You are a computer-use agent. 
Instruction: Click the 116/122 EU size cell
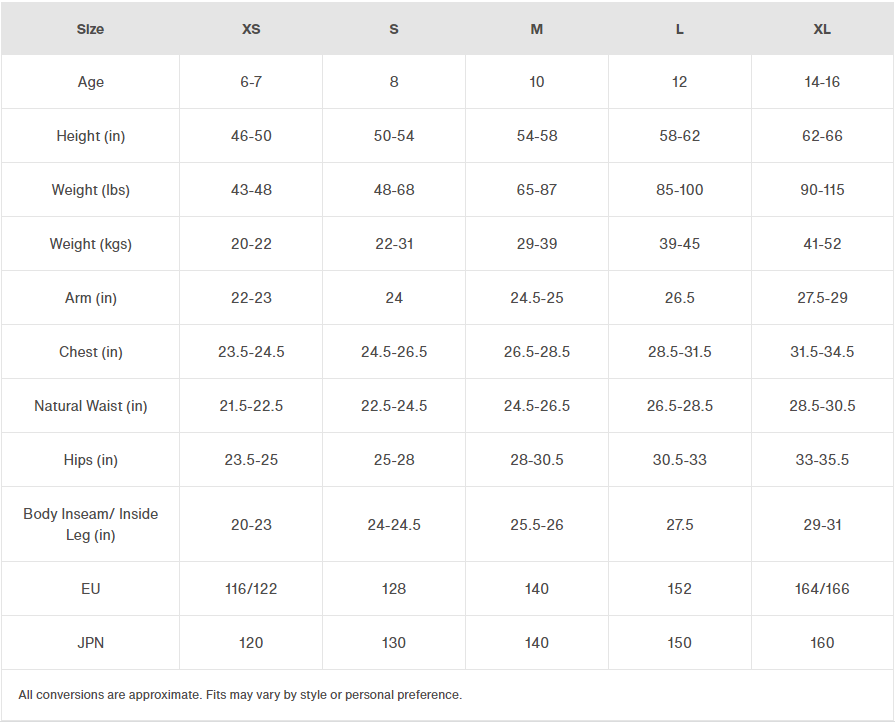[251, 589]
